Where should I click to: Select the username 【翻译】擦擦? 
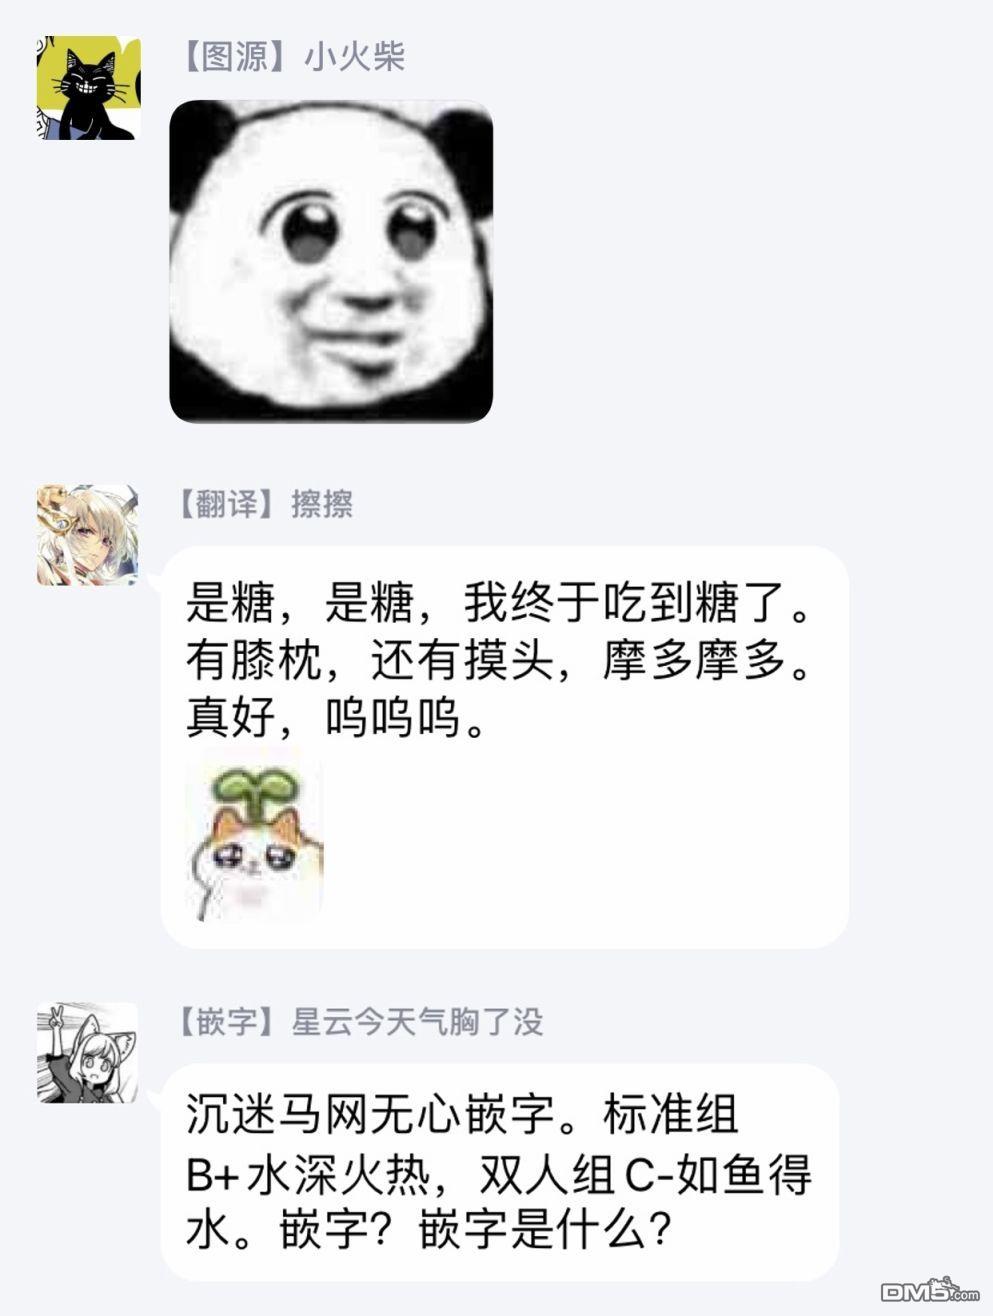(x=264, y=504)
